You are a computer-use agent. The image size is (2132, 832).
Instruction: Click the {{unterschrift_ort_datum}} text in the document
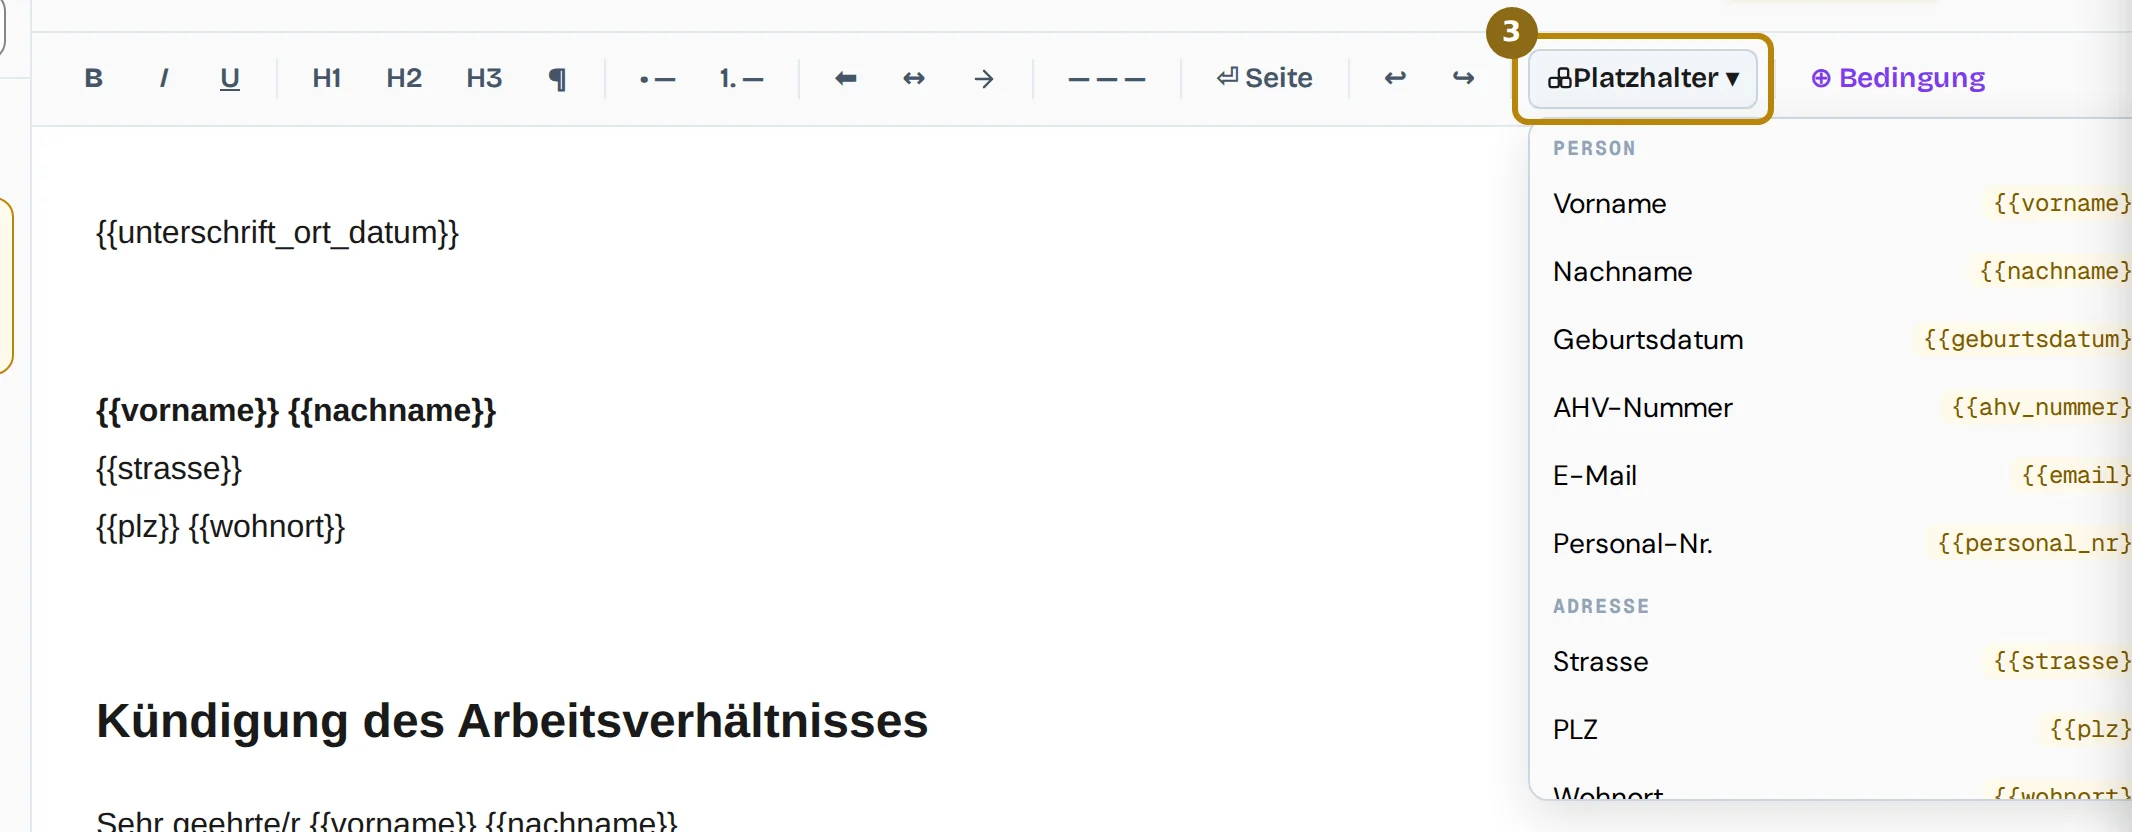pyautogui.click(x=277, y=233)
